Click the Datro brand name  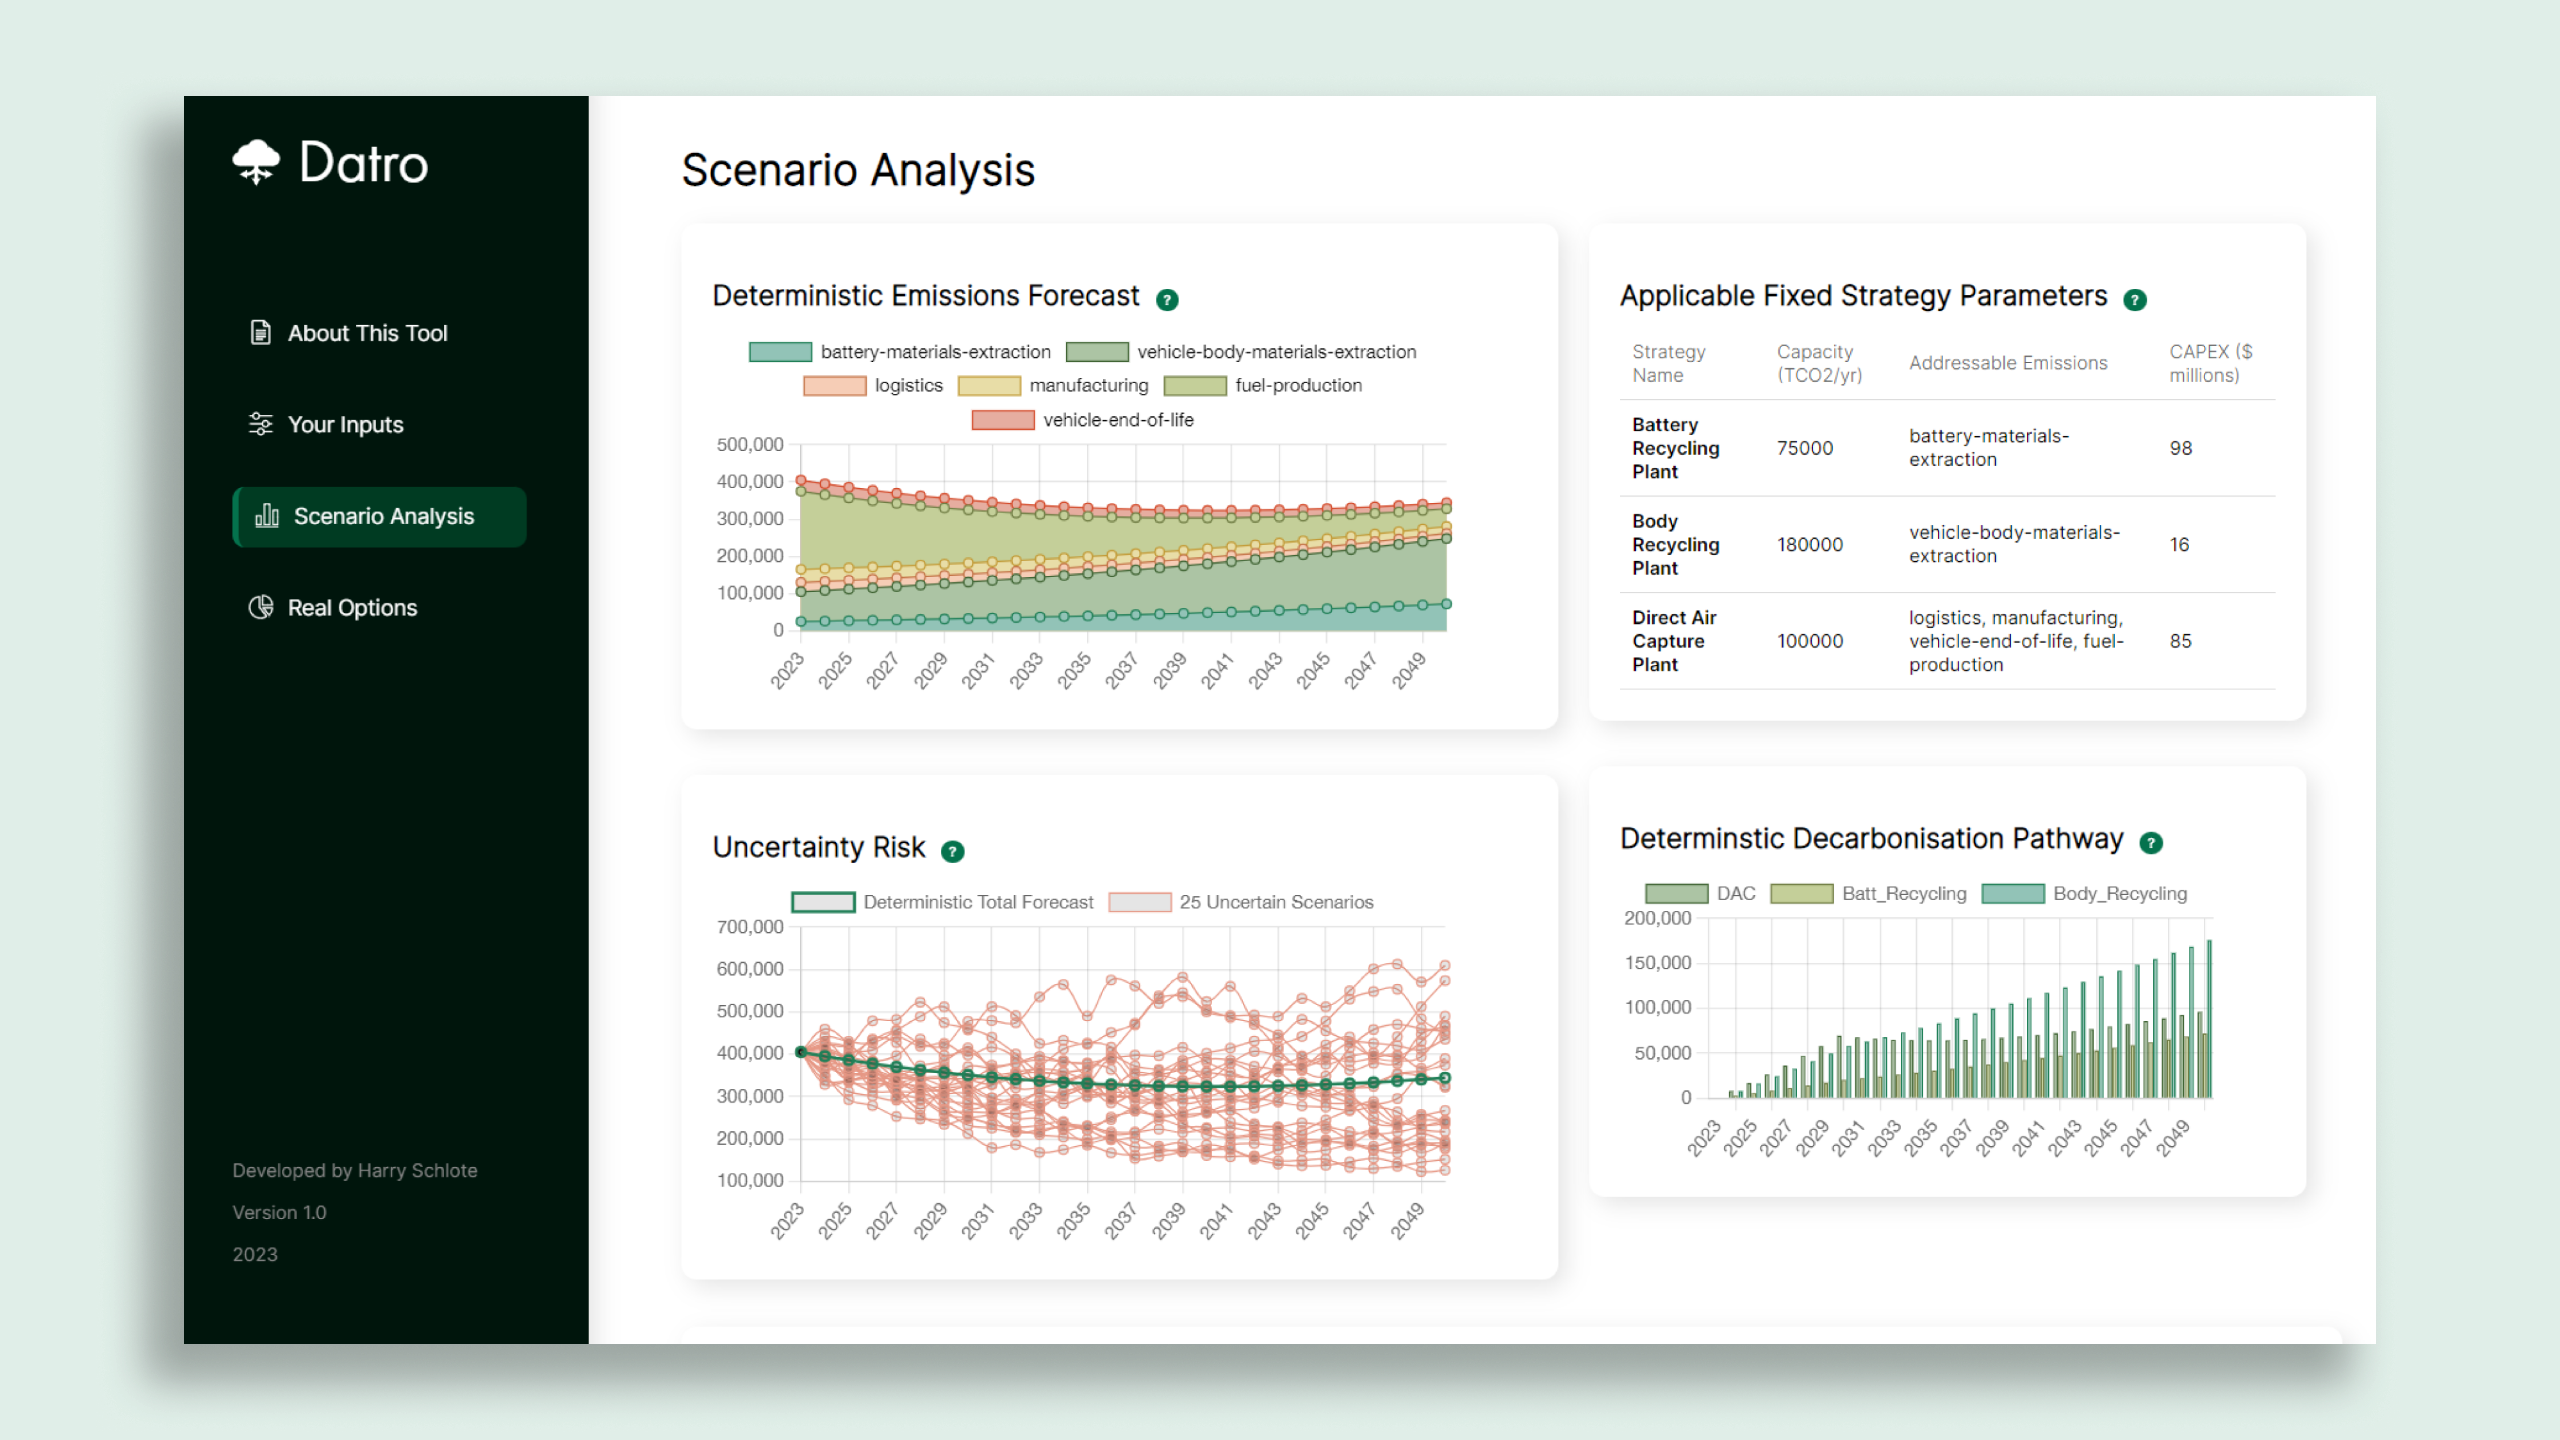[363, 163]
